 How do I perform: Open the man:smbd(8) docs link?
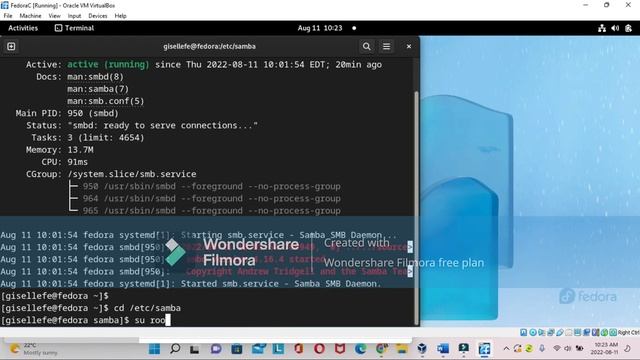[95, 77]
